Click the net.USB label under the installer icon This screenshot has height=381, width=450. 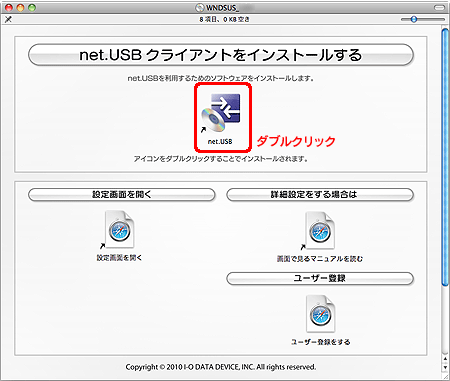220,141
